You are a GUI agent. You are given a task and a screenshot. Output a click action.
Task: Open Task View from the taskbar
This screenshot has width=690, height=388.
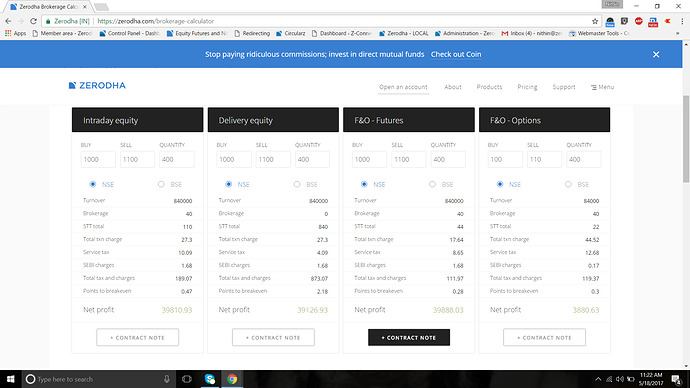point(187,379)
